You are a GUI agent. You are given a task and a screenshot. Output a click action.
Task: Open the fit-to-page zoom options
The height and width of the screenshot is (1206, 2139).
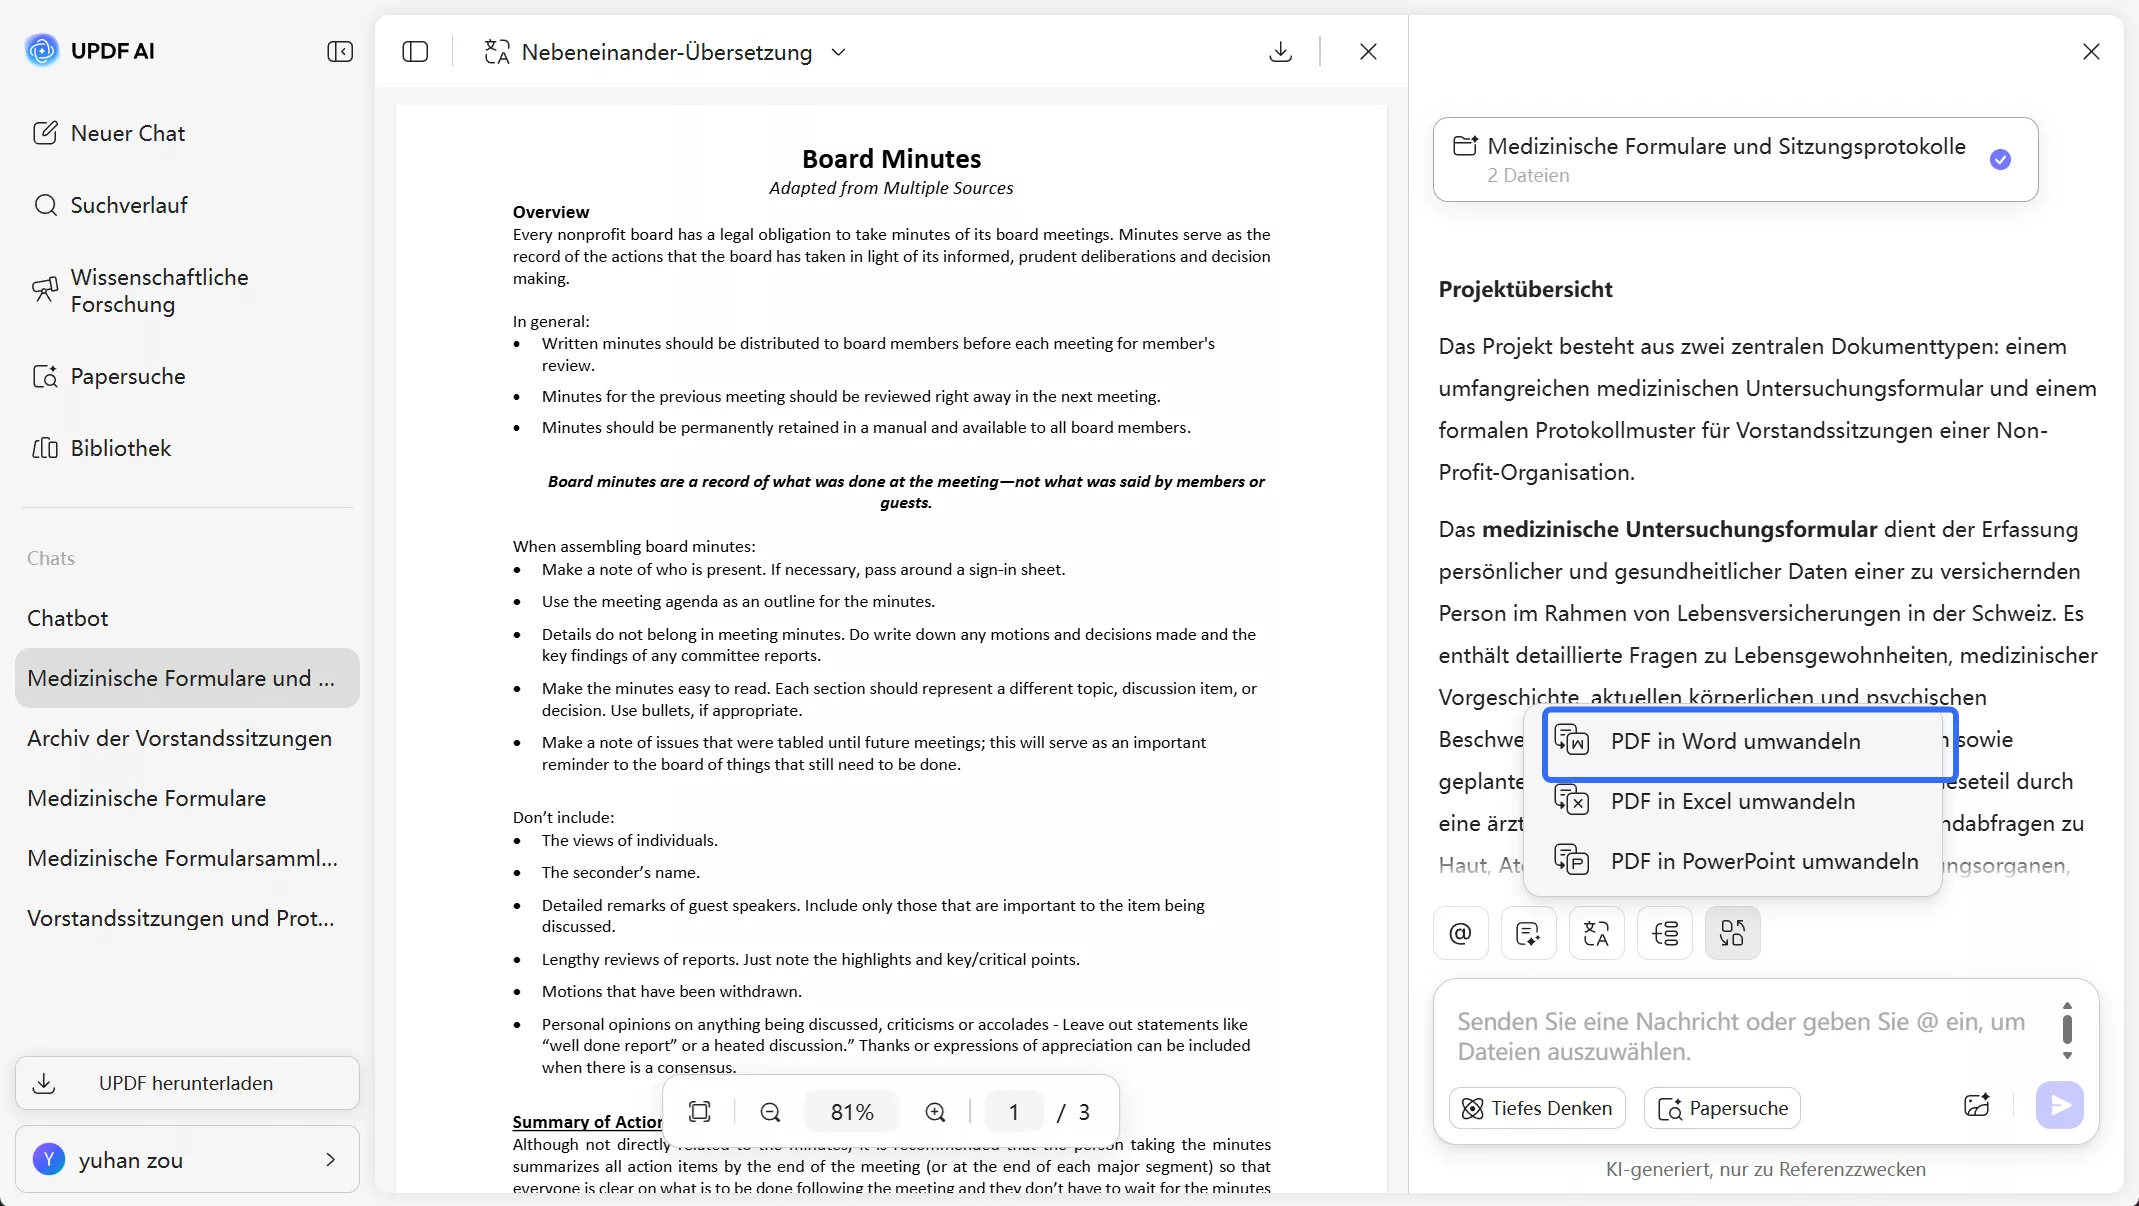[x=700, y=1111]
